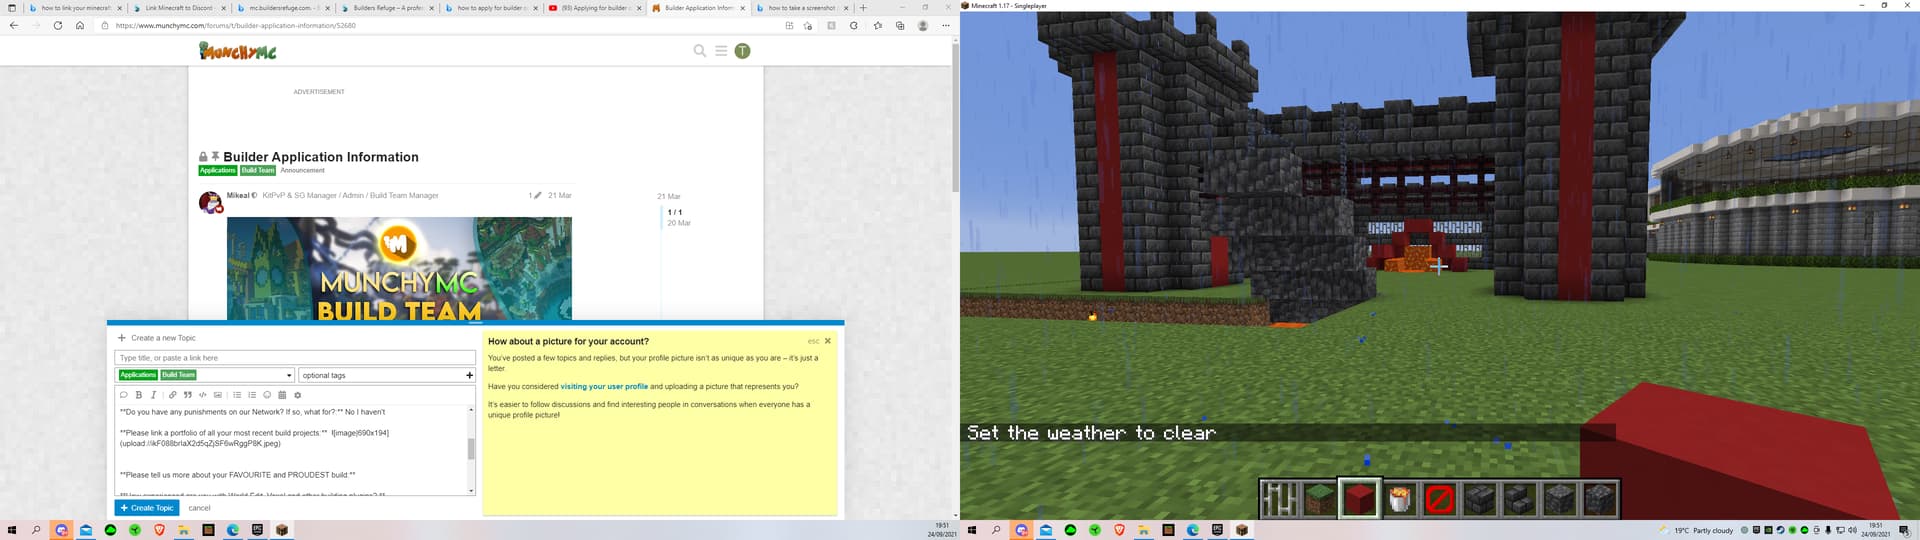Click the grass block hotbar slot
The width and height of the screenshot is (1920, 540).
click(1319, 499)
